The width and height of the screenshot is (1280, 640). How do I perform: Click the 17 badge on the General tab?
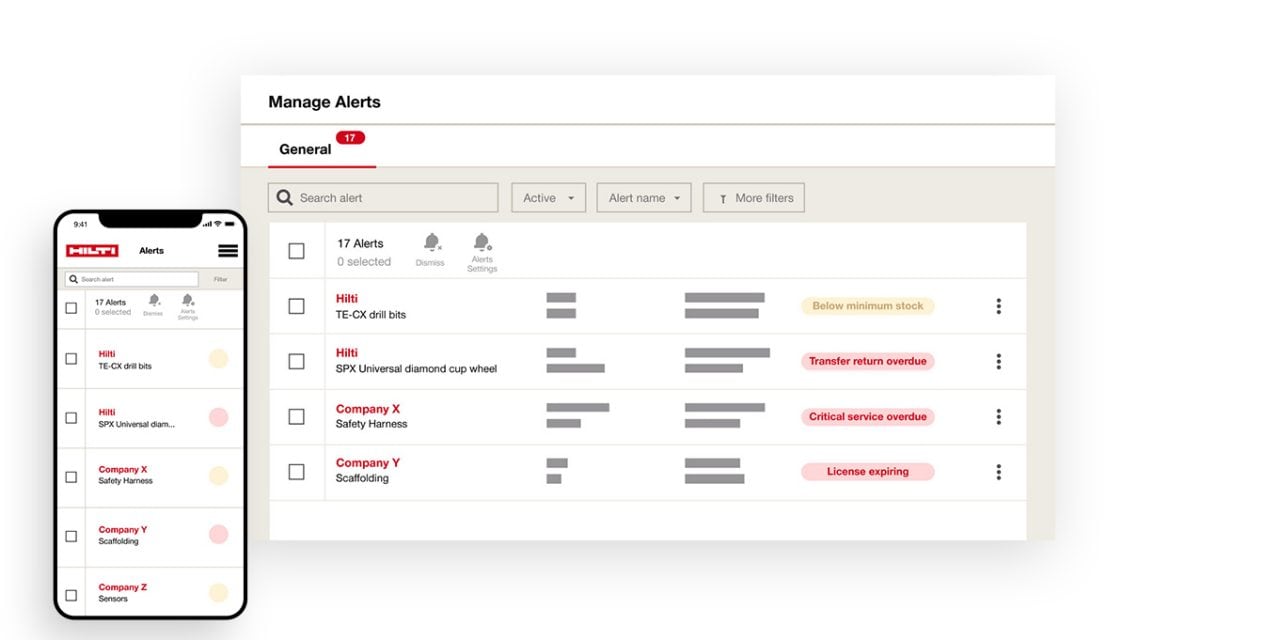[x=350, y=137]
